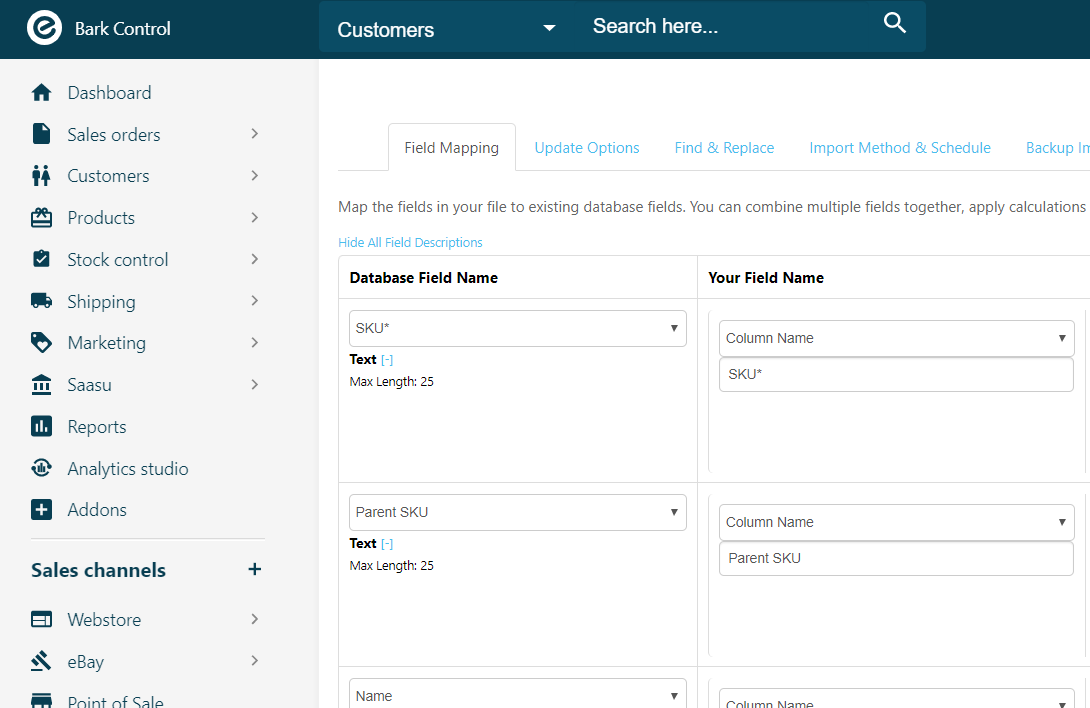Click the Database Field Name header
The image size is (1090, 708).
point(423,277)
